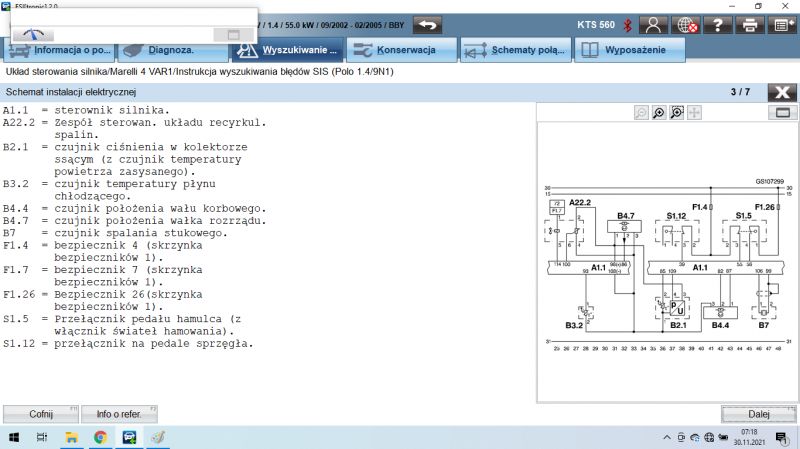Click the Dalej button
The height and width of the screenshot is (449, 800).
click(759, 414)
